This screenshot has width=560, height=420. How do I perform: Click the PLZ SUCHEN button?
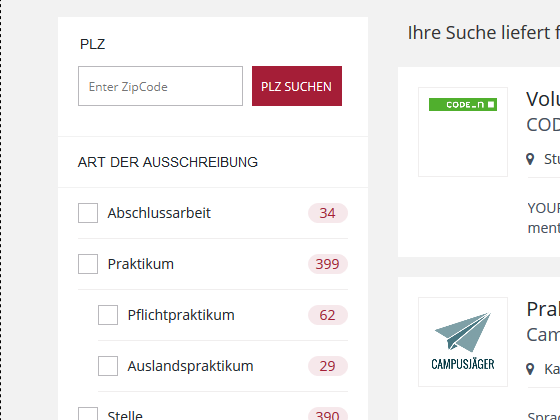point(297,86)
